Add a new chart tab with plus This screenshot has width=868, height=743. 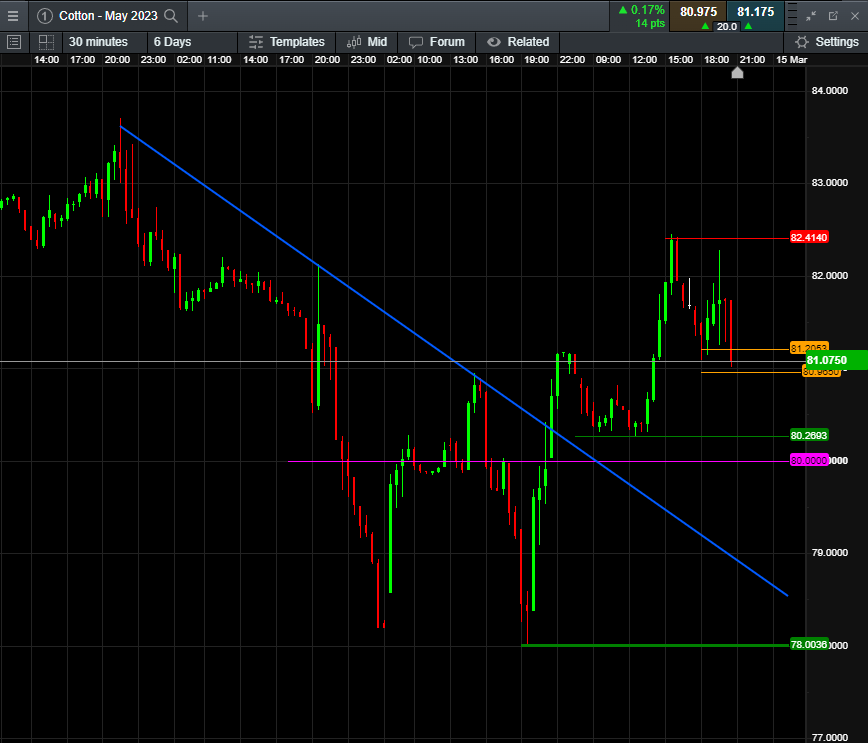pyautogui.click(x=203, y=16)
